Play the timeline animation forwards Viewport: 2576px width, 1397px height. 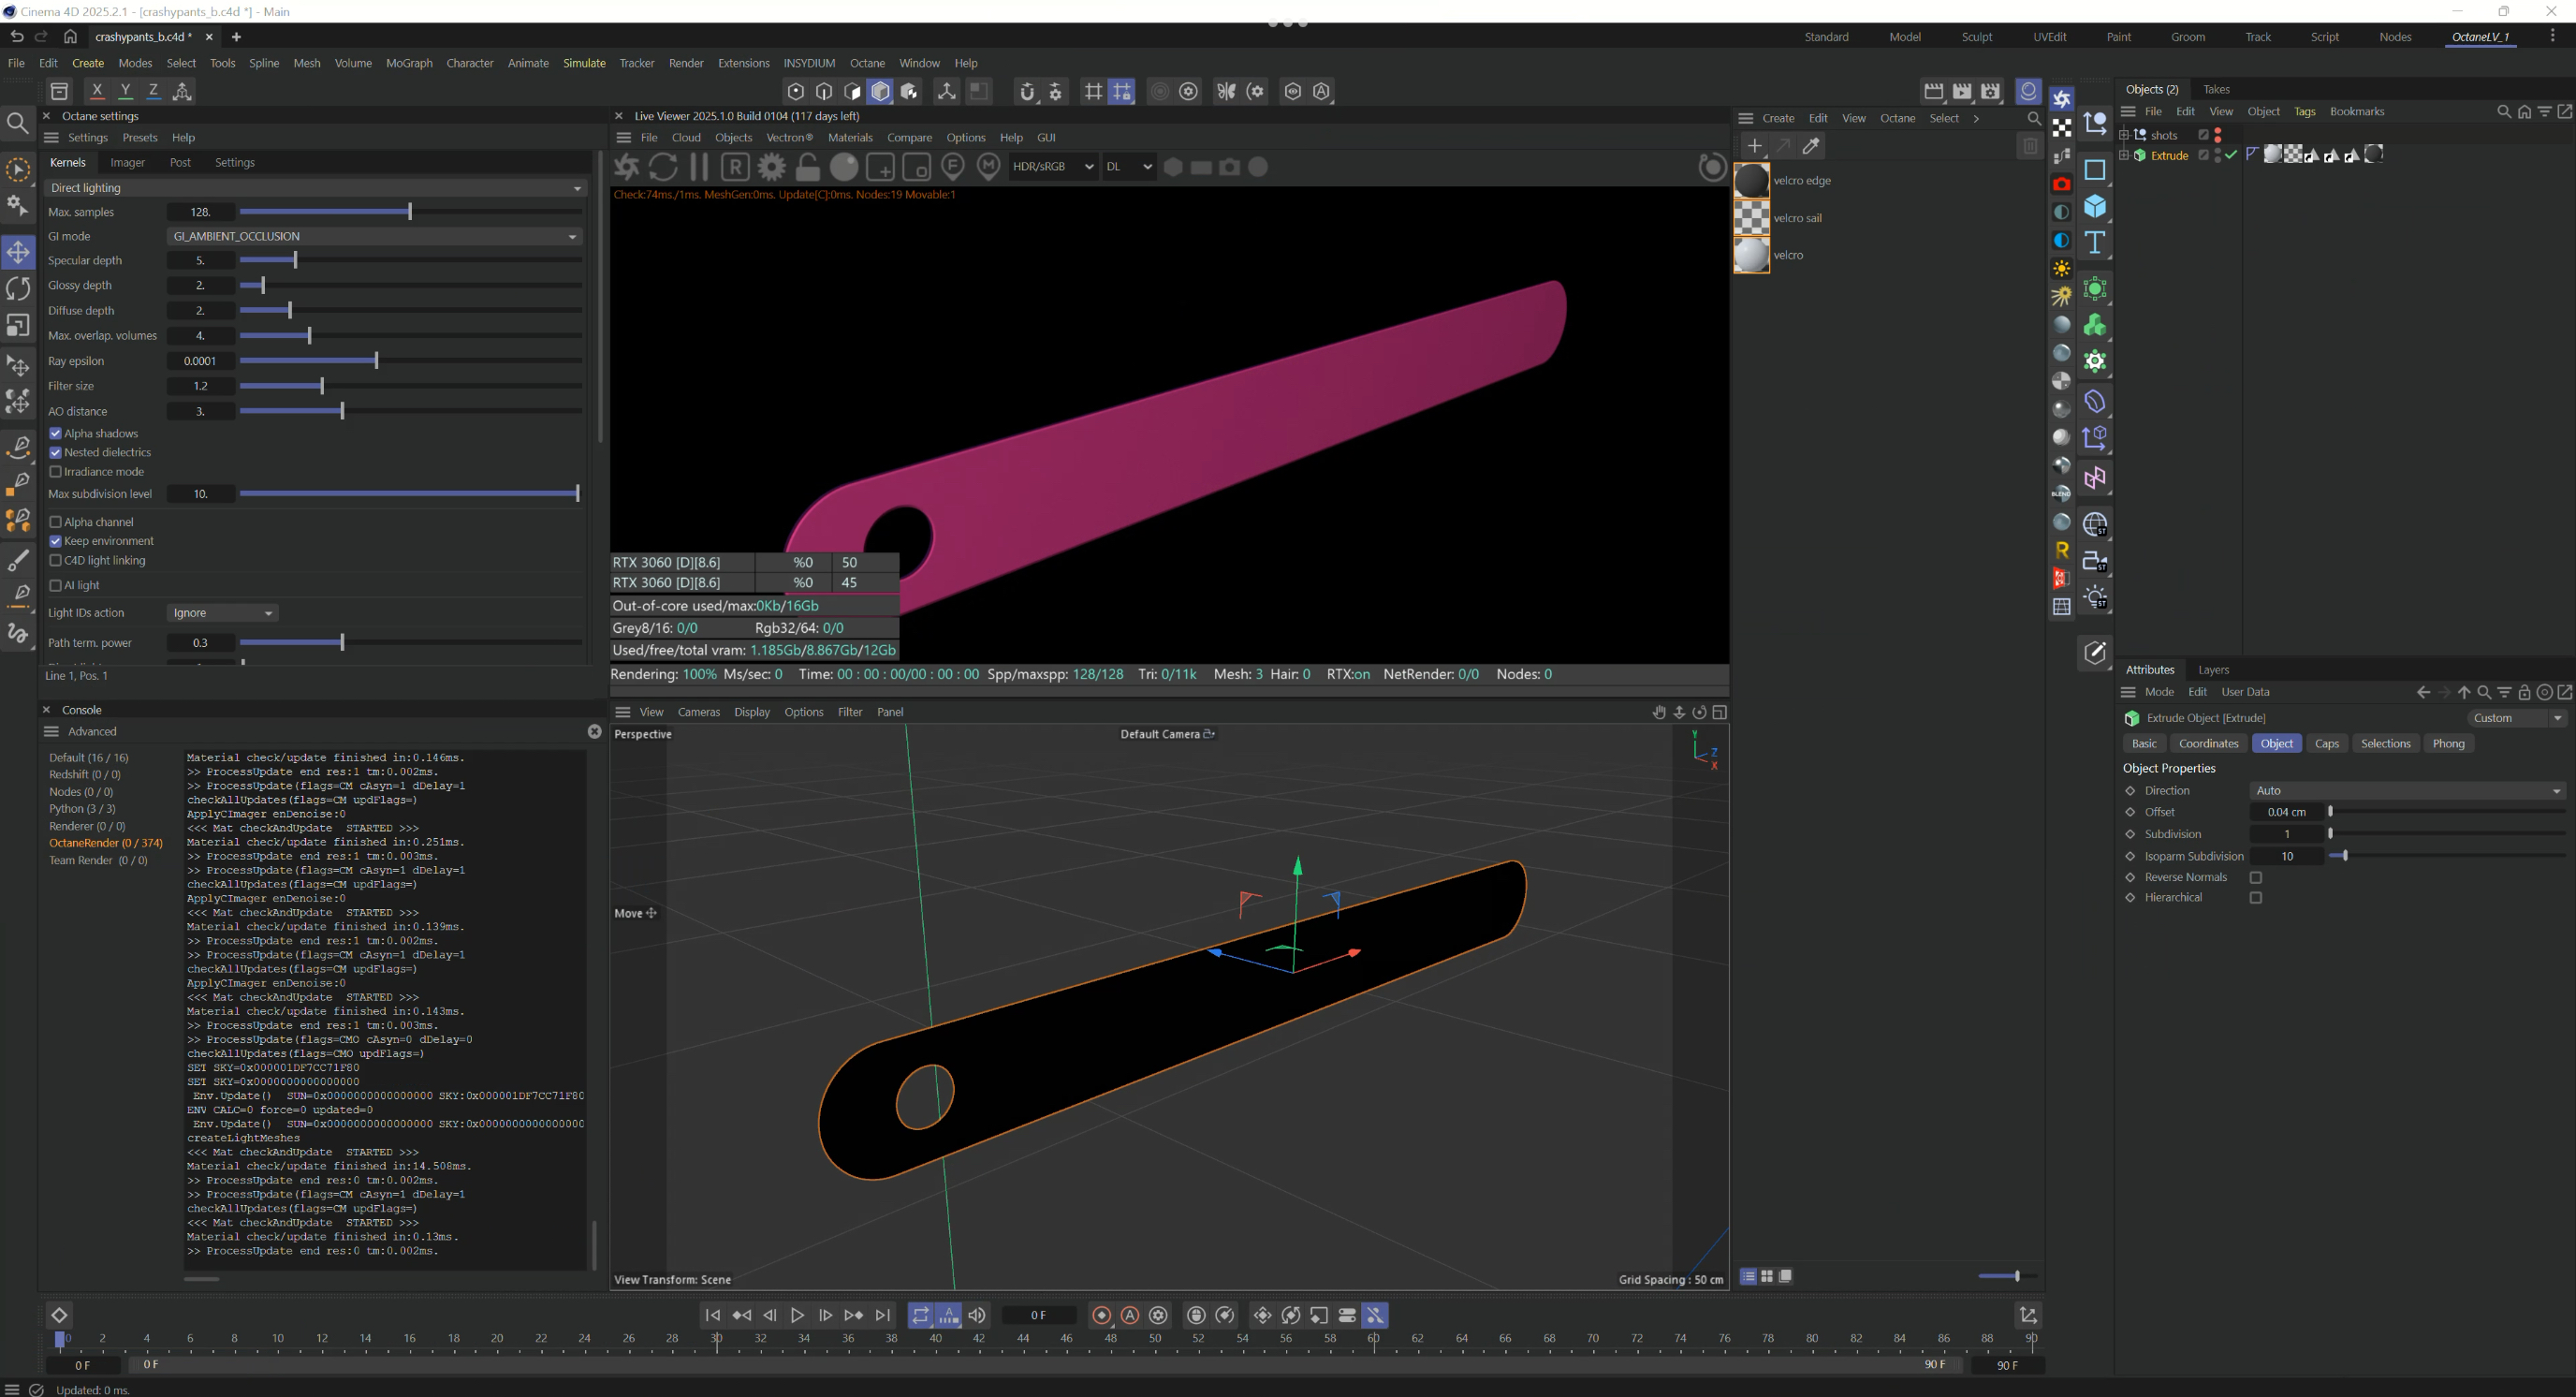tap(797, 1315)
